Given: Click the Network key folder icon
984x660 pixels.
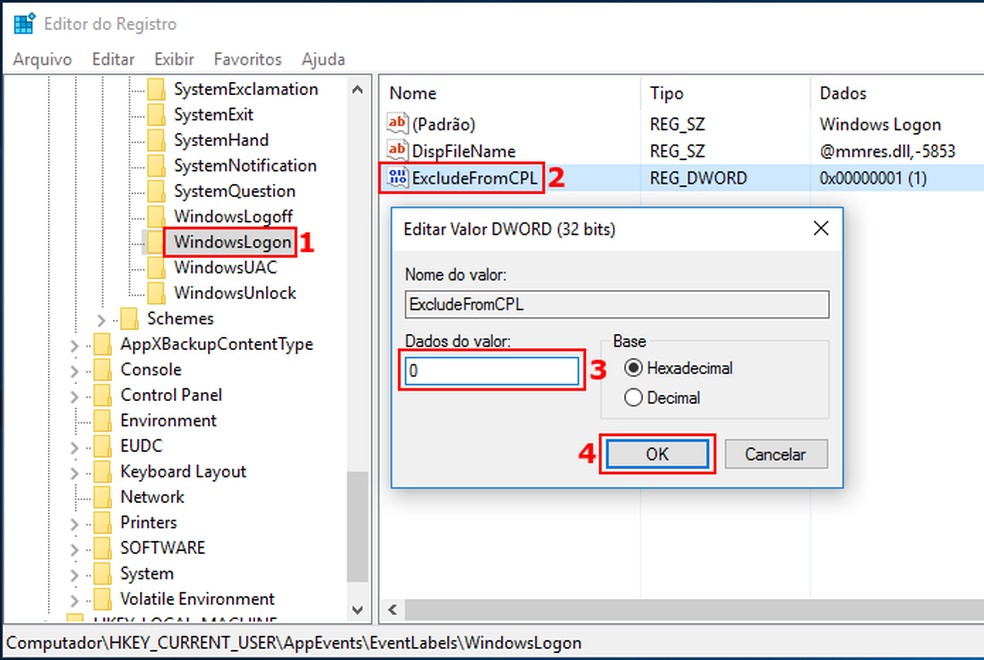Looking at the screenshot, I should (x=105, y=496).
